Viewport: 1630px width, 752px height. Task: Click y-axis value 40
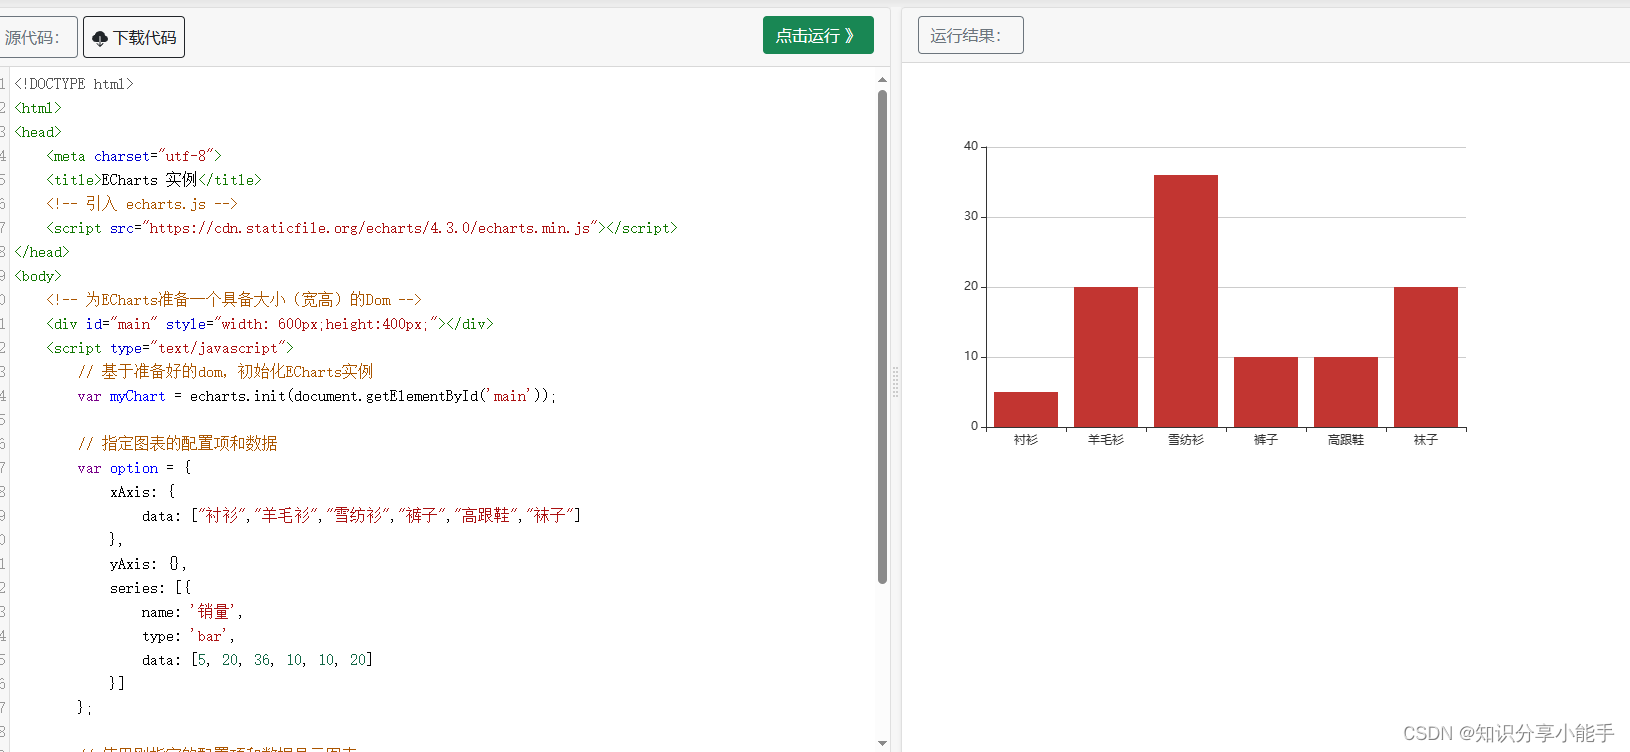point(971,146)
